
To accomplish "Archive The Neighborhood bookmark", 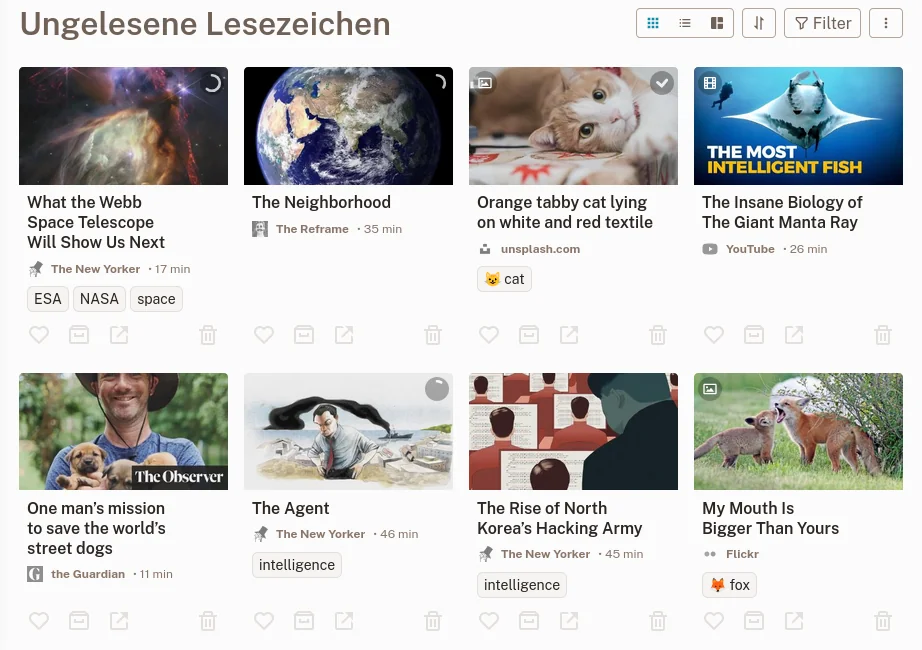I will click(x=304, y=335).
